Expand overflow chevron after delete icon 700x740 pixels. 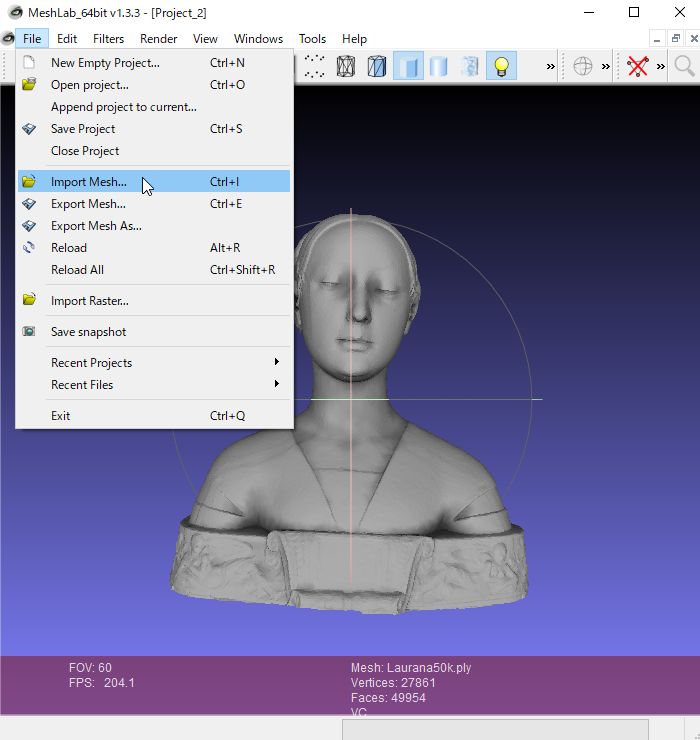pos(661,67)
